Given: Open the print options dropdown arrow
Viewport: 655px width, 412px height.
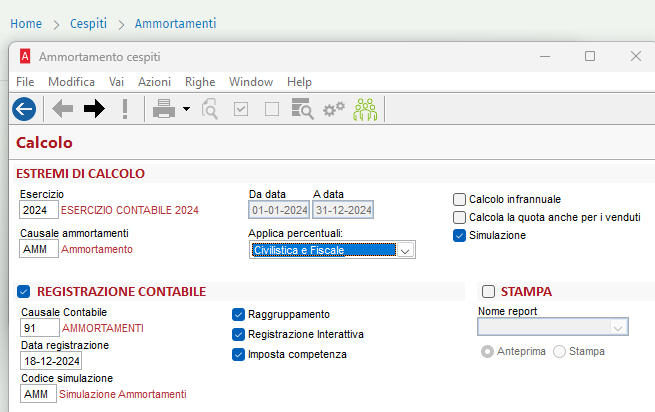Looking at the screenshot, I should [x=186, y=109].
